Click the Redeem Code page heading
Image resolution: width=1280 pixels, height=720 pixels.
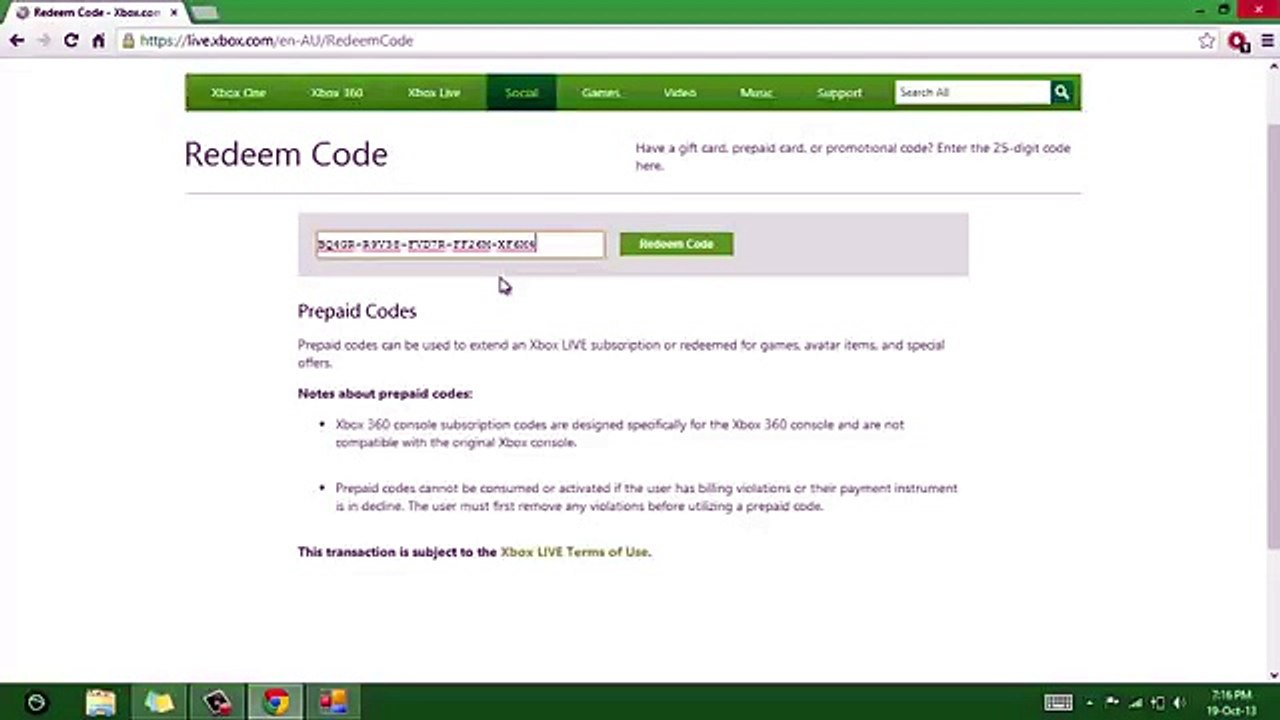click(x=286, y=154)
